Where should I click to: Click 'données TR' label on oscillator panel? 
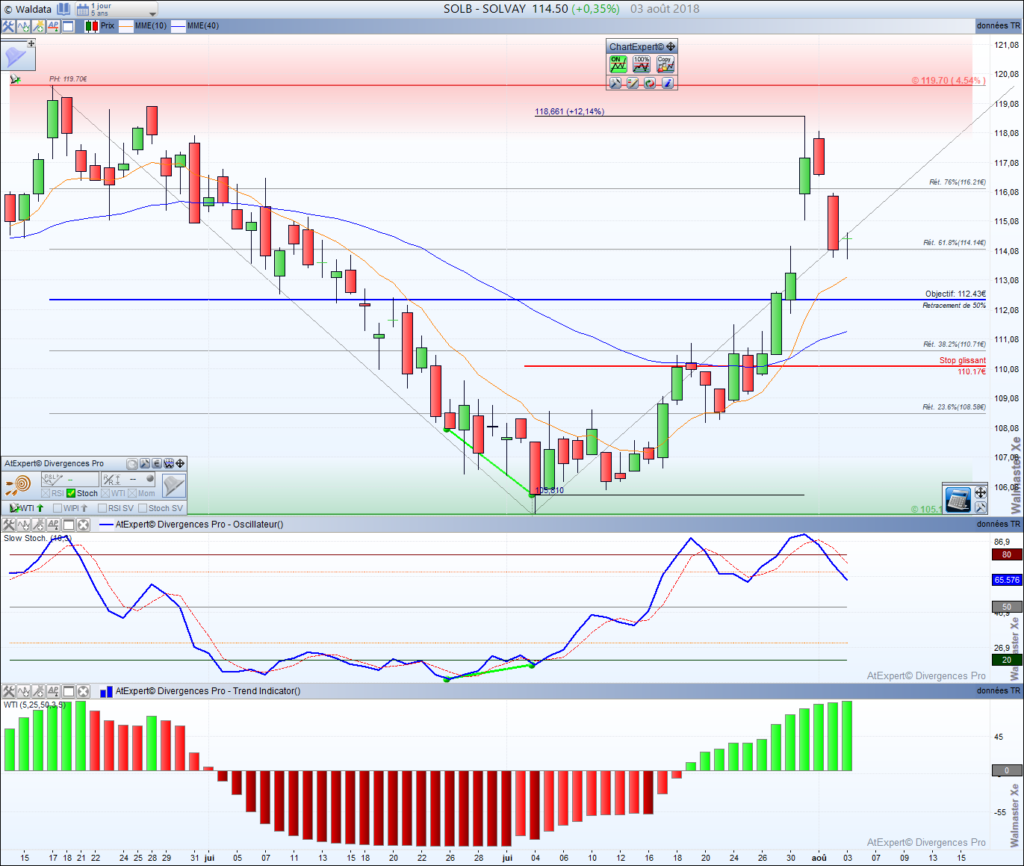click(x=998, y=524)
